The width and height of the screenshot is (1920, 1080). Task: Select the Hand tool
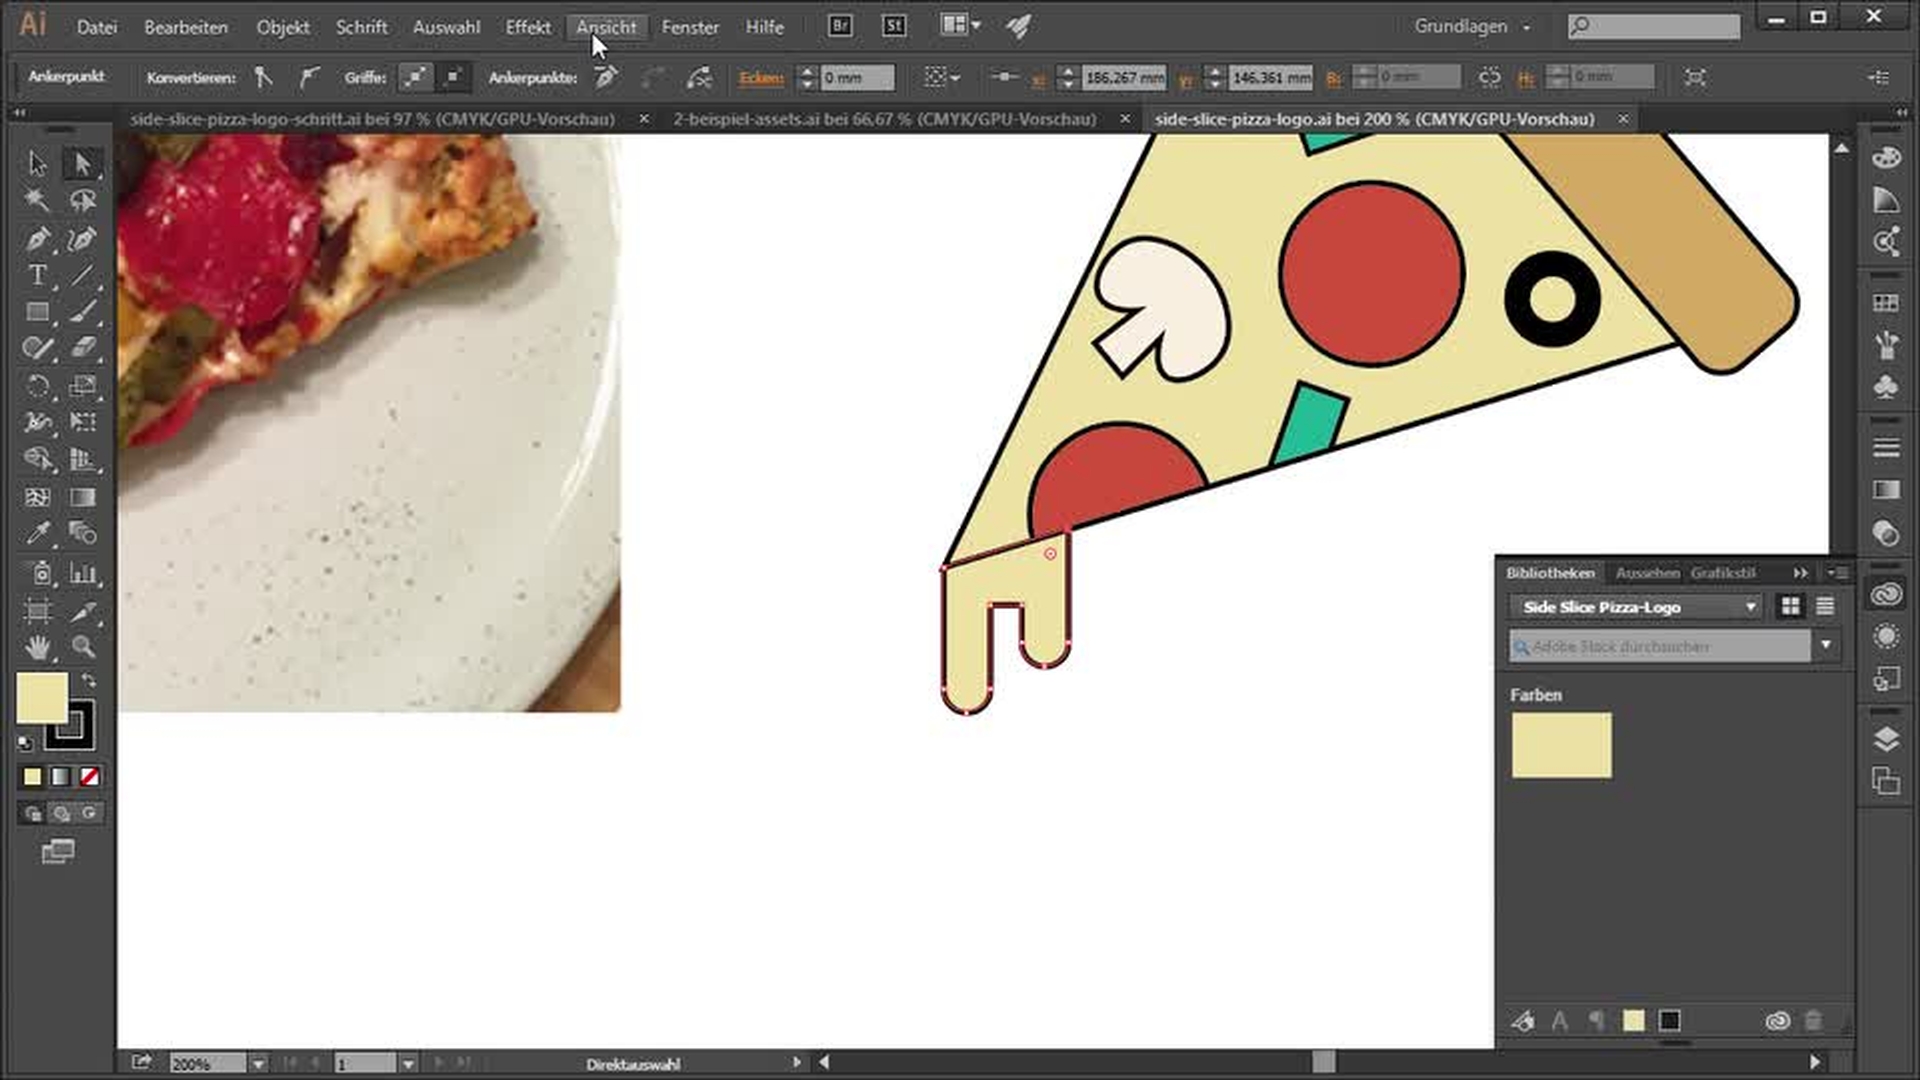click(37, 647)
